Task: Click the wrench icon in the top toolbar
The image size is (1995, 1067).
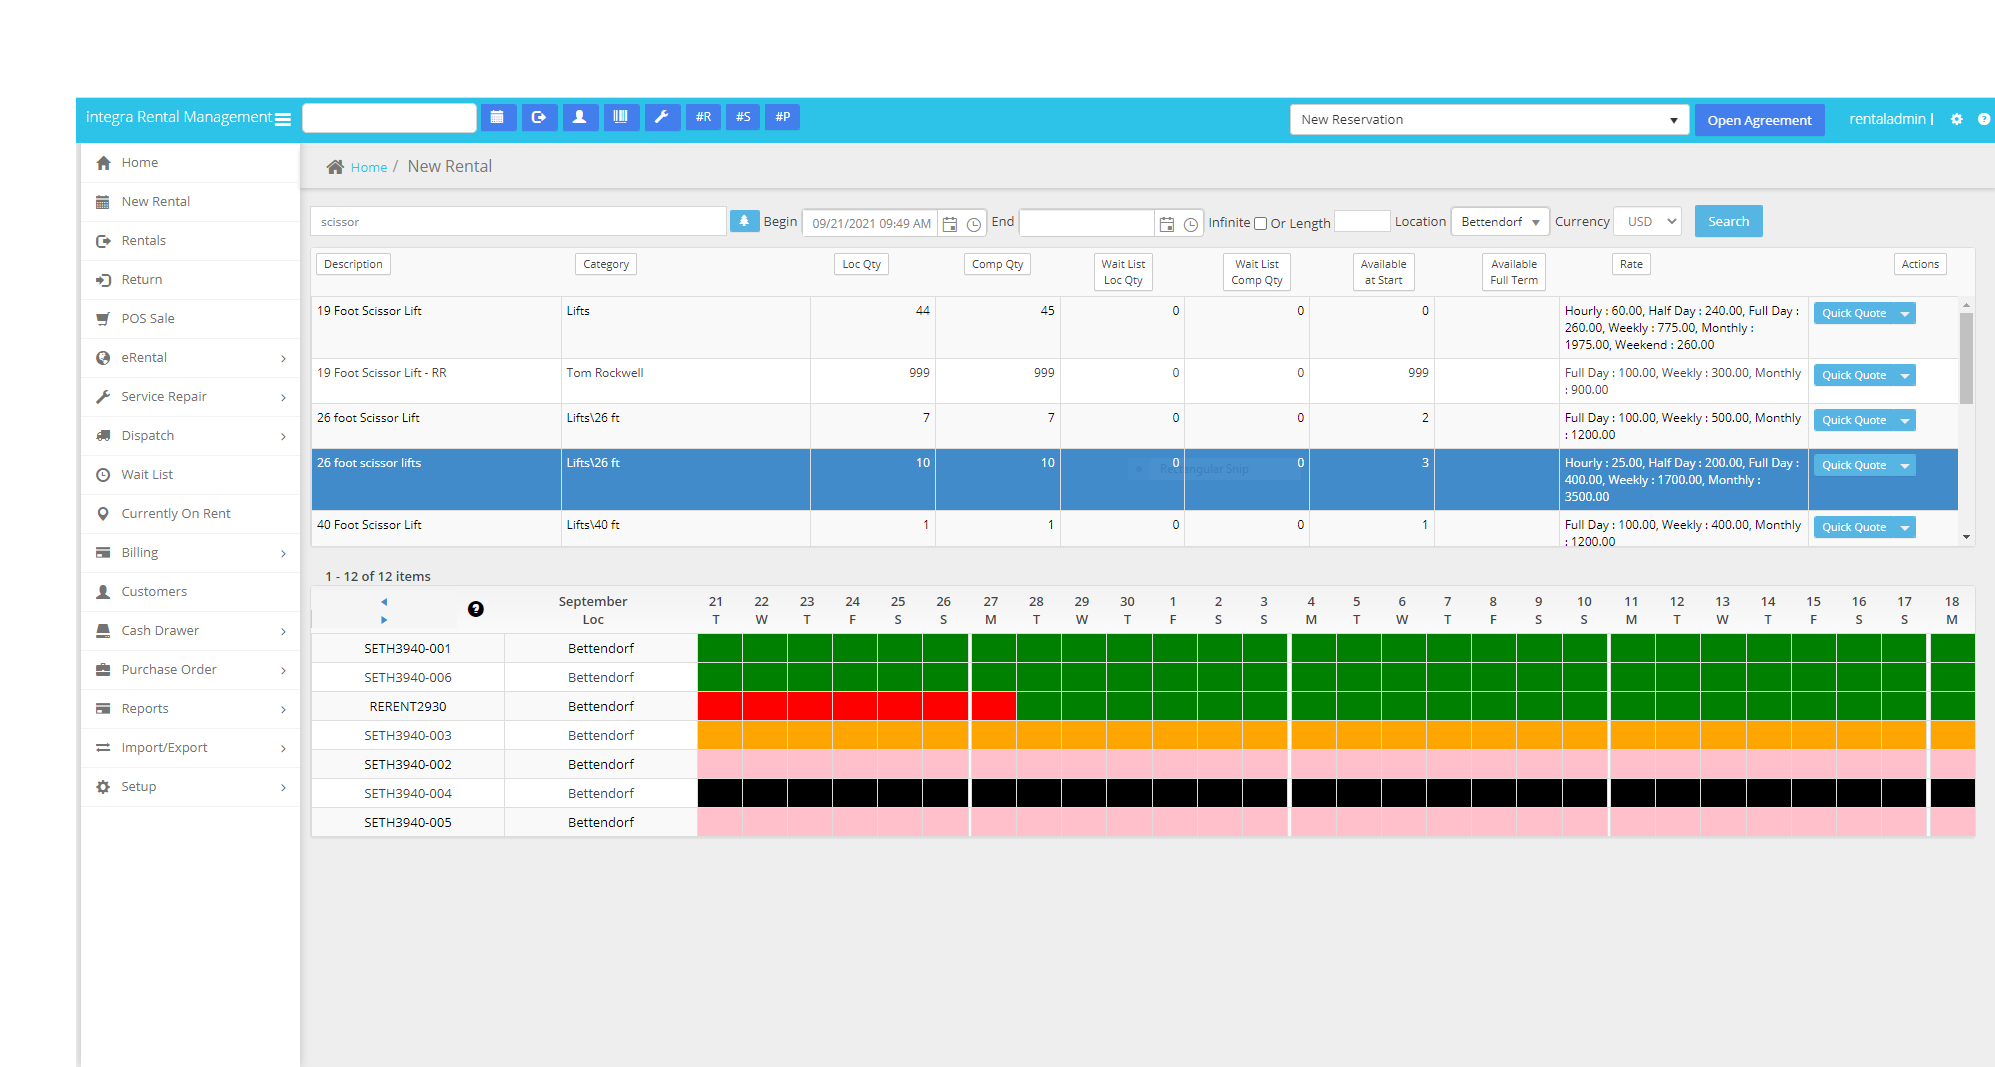Action: tap(661, 118)
